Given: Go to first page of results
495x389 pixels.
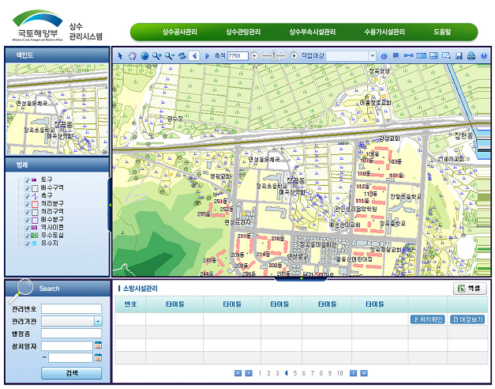Looking at the screenshot, I should [x=238, y=373].
